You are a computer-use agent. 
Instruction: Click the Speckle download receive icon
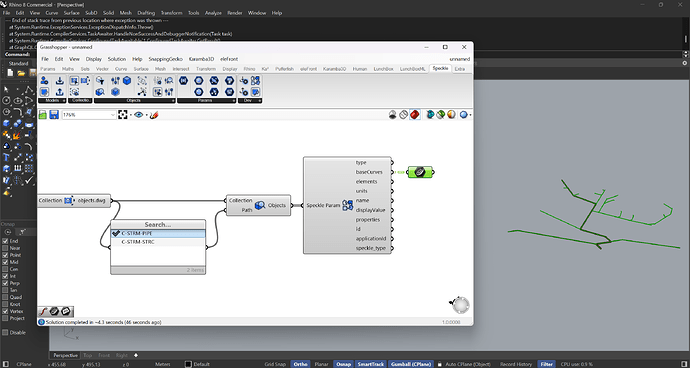click(60, 81)
